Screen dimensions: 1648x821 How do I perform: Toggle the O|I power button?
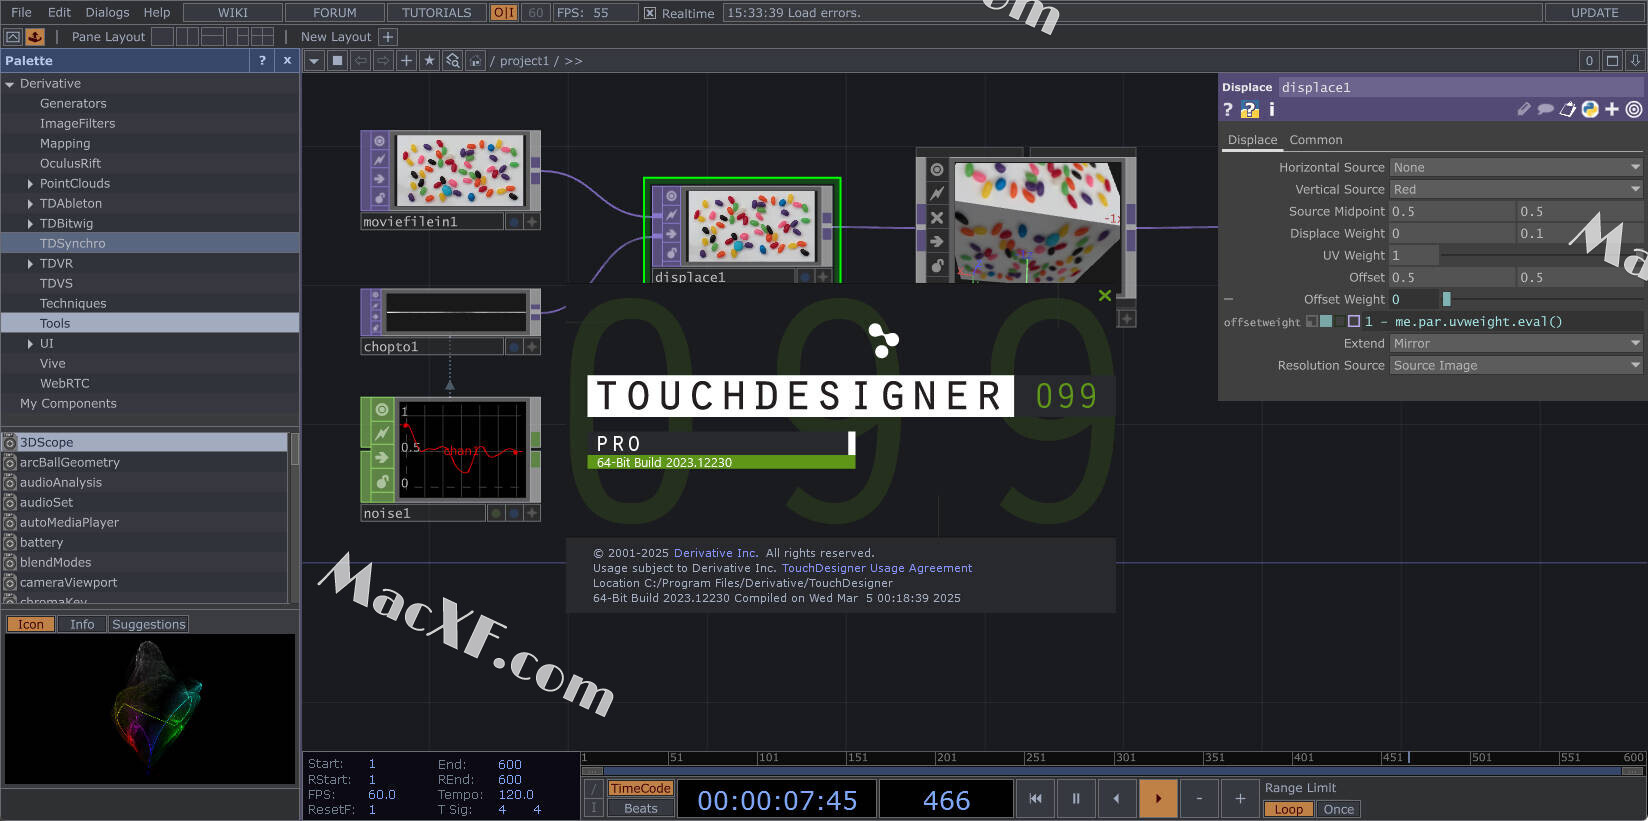click(x=503, y=13)
